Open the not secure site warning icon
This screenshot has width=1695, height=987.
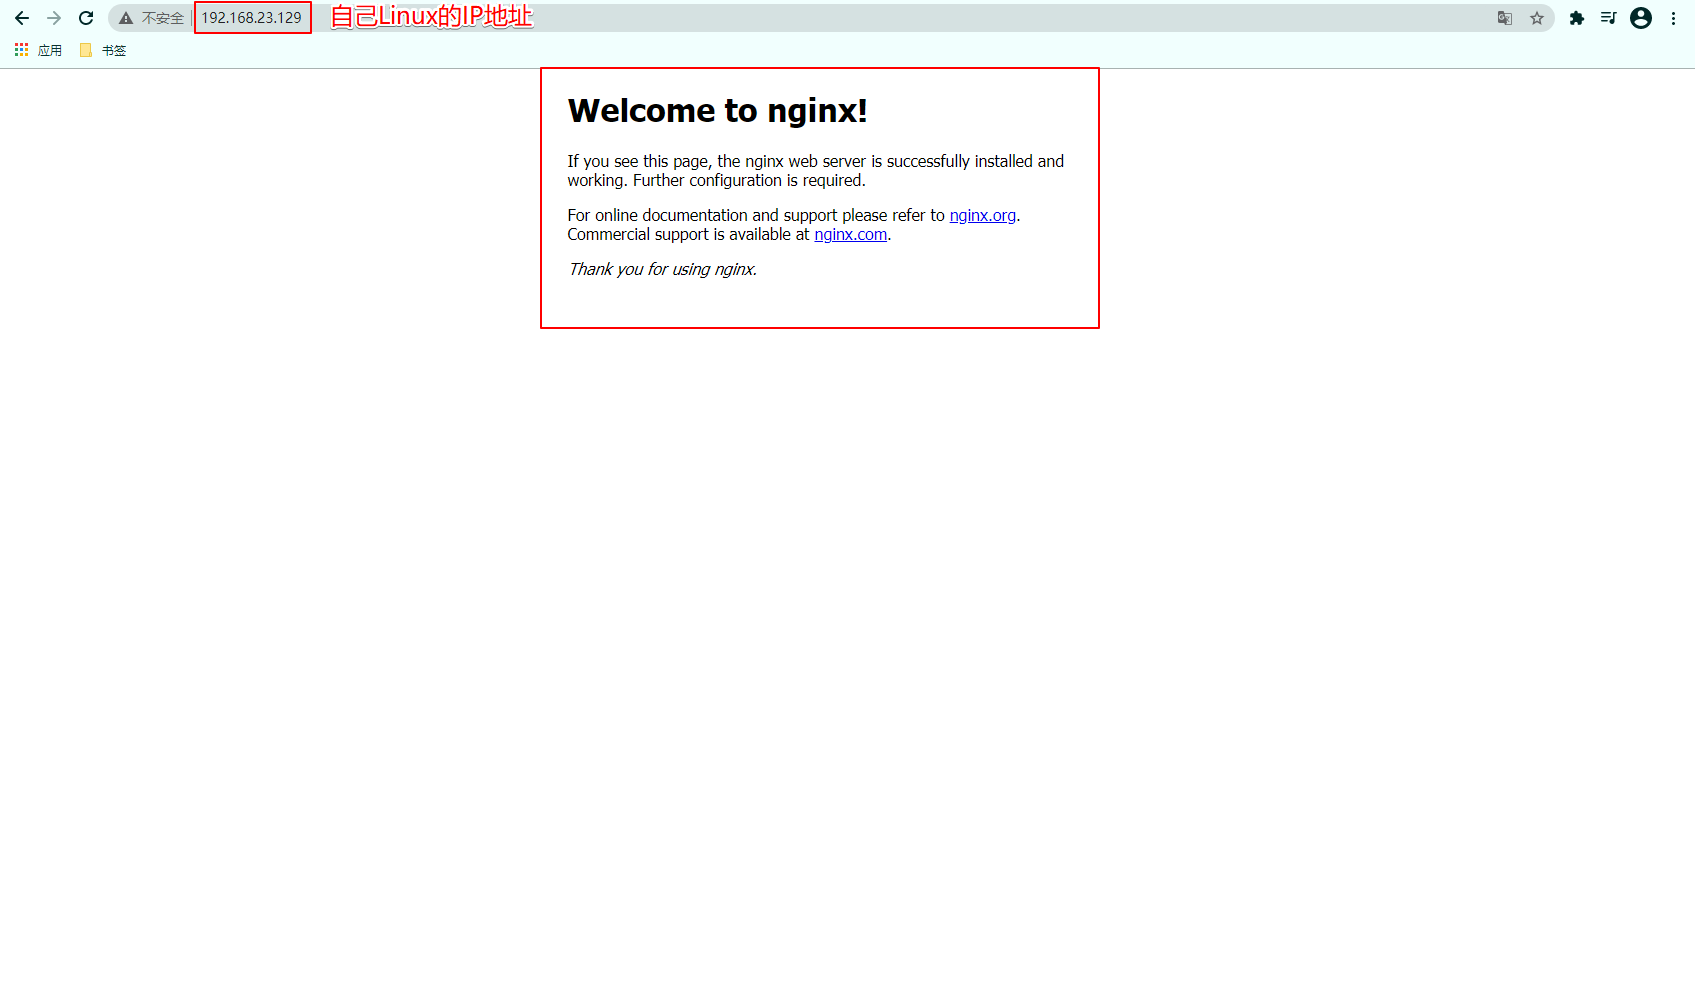[126, 18]
